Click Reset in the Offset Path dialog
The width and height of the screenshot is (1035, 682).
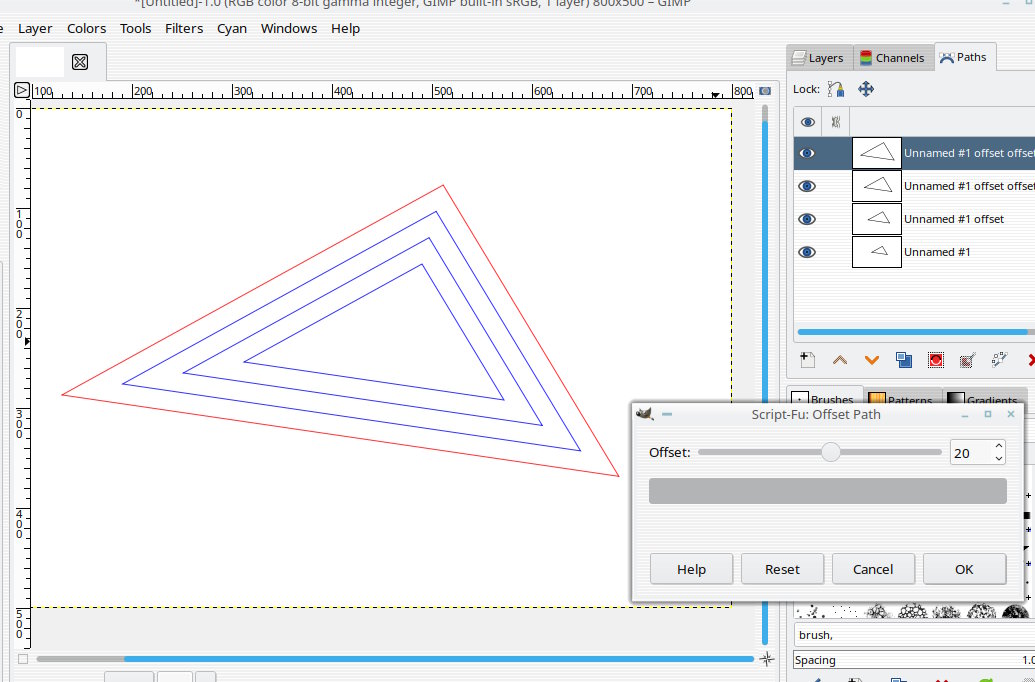click(782, 569)
